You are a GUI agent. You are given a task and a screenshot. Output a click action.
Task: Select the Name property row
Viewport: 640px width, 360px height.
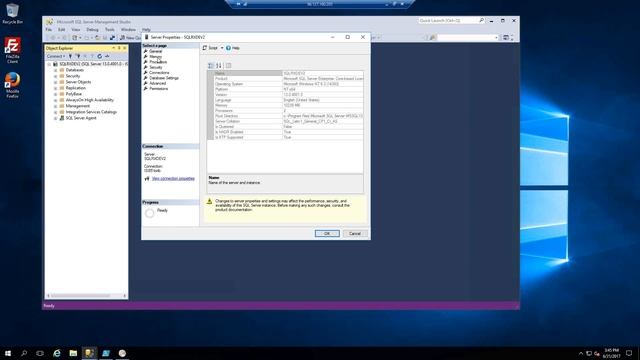(289, 73)
